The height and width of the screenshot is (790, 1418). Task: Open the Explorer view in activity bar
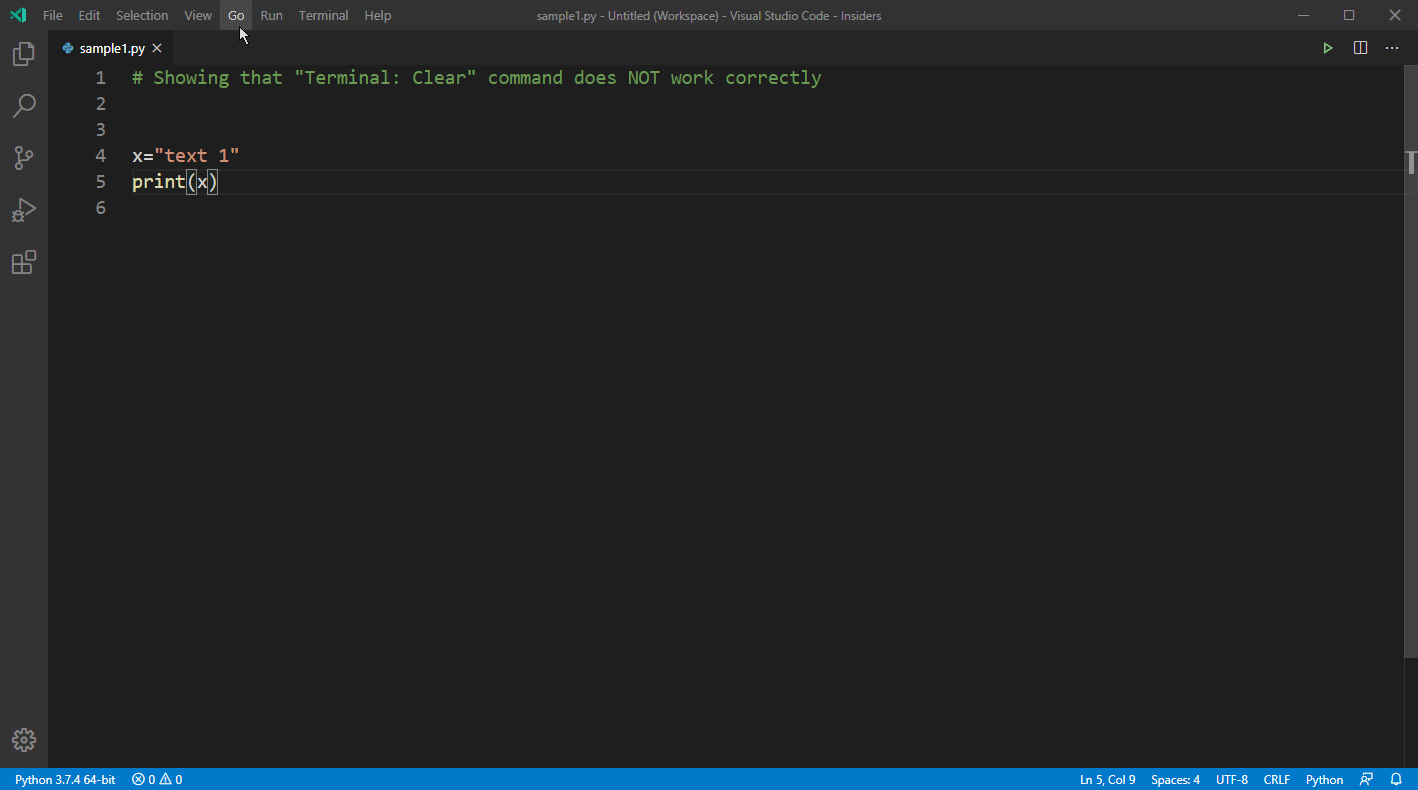[x=24, y=54]
